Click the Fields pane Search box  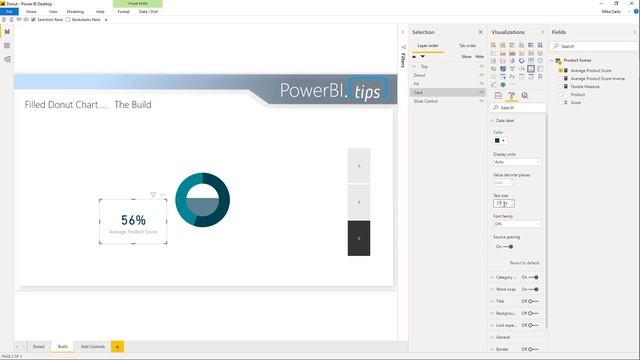pos(594,46)
